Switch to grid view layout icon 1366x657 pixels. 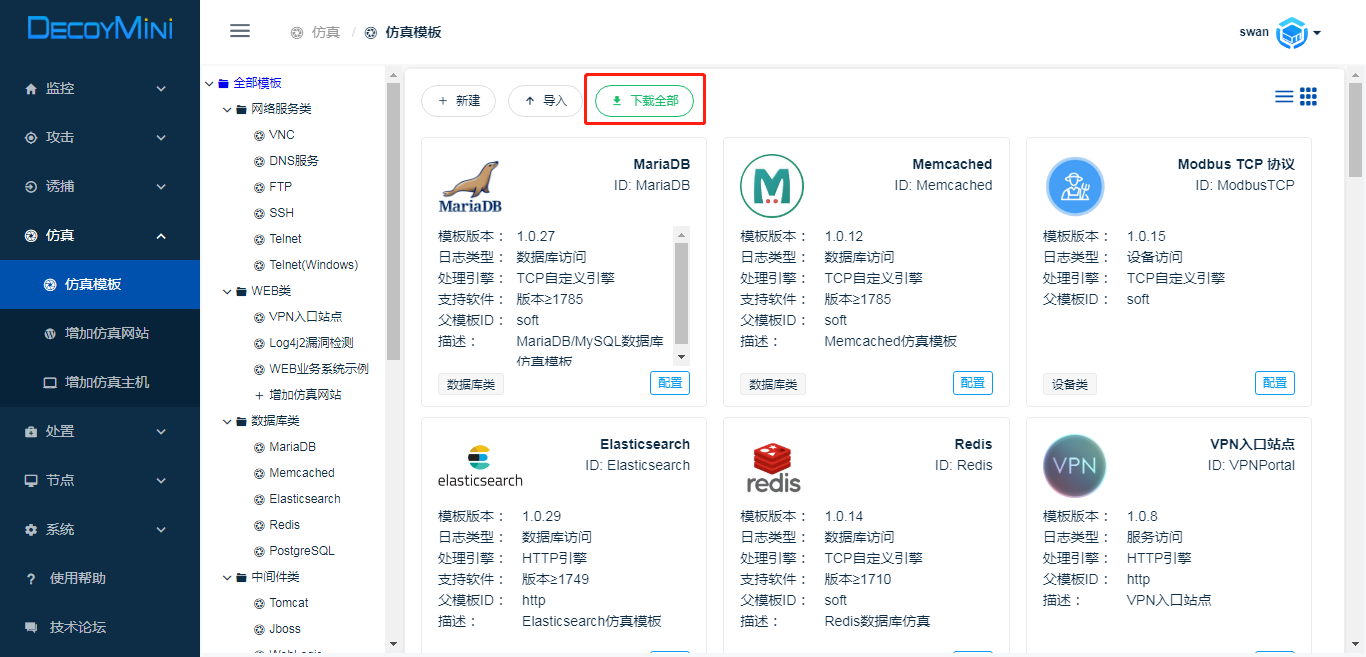pos(1308,97)
